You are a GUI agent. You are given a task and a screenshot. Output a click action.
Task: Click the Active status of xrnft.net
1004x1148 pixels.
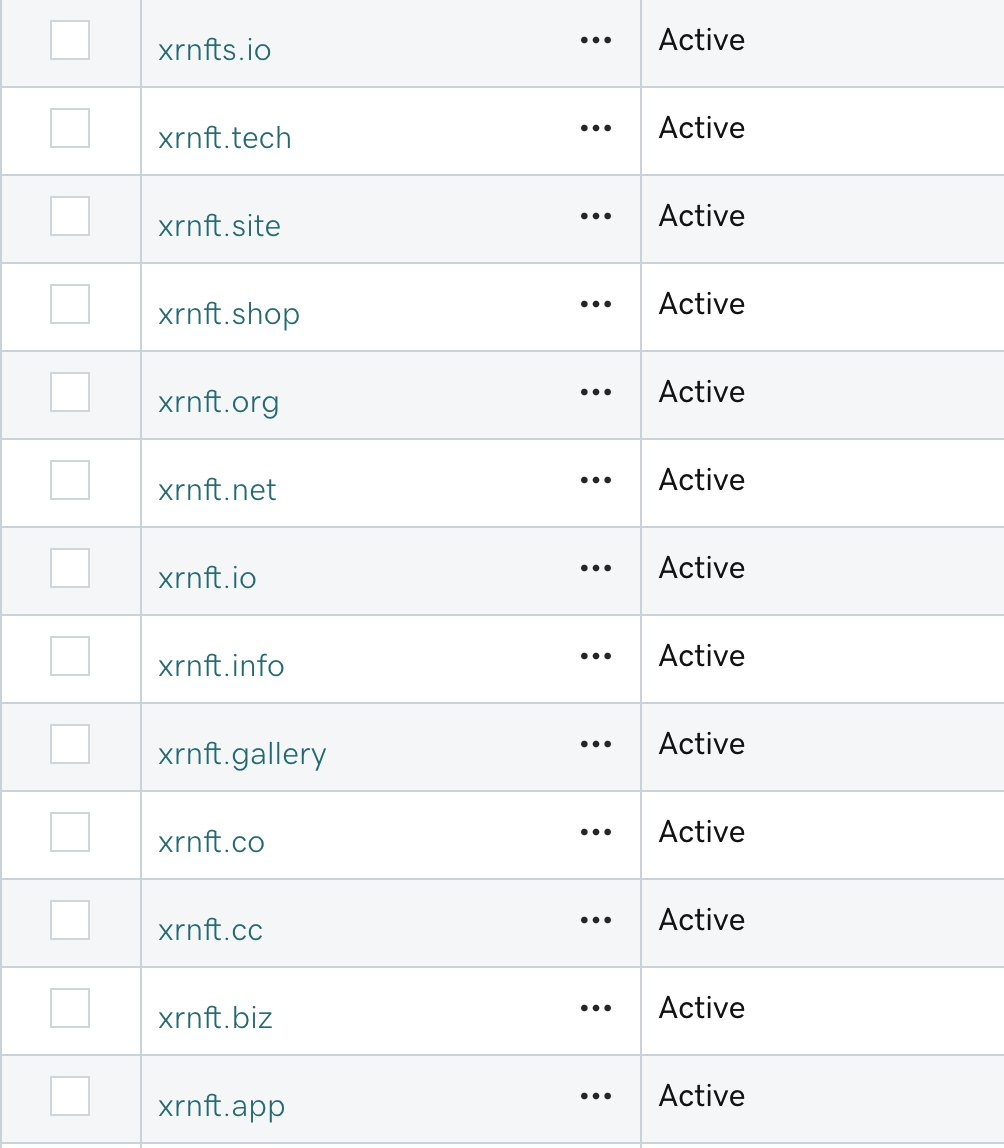coord(702,480)
